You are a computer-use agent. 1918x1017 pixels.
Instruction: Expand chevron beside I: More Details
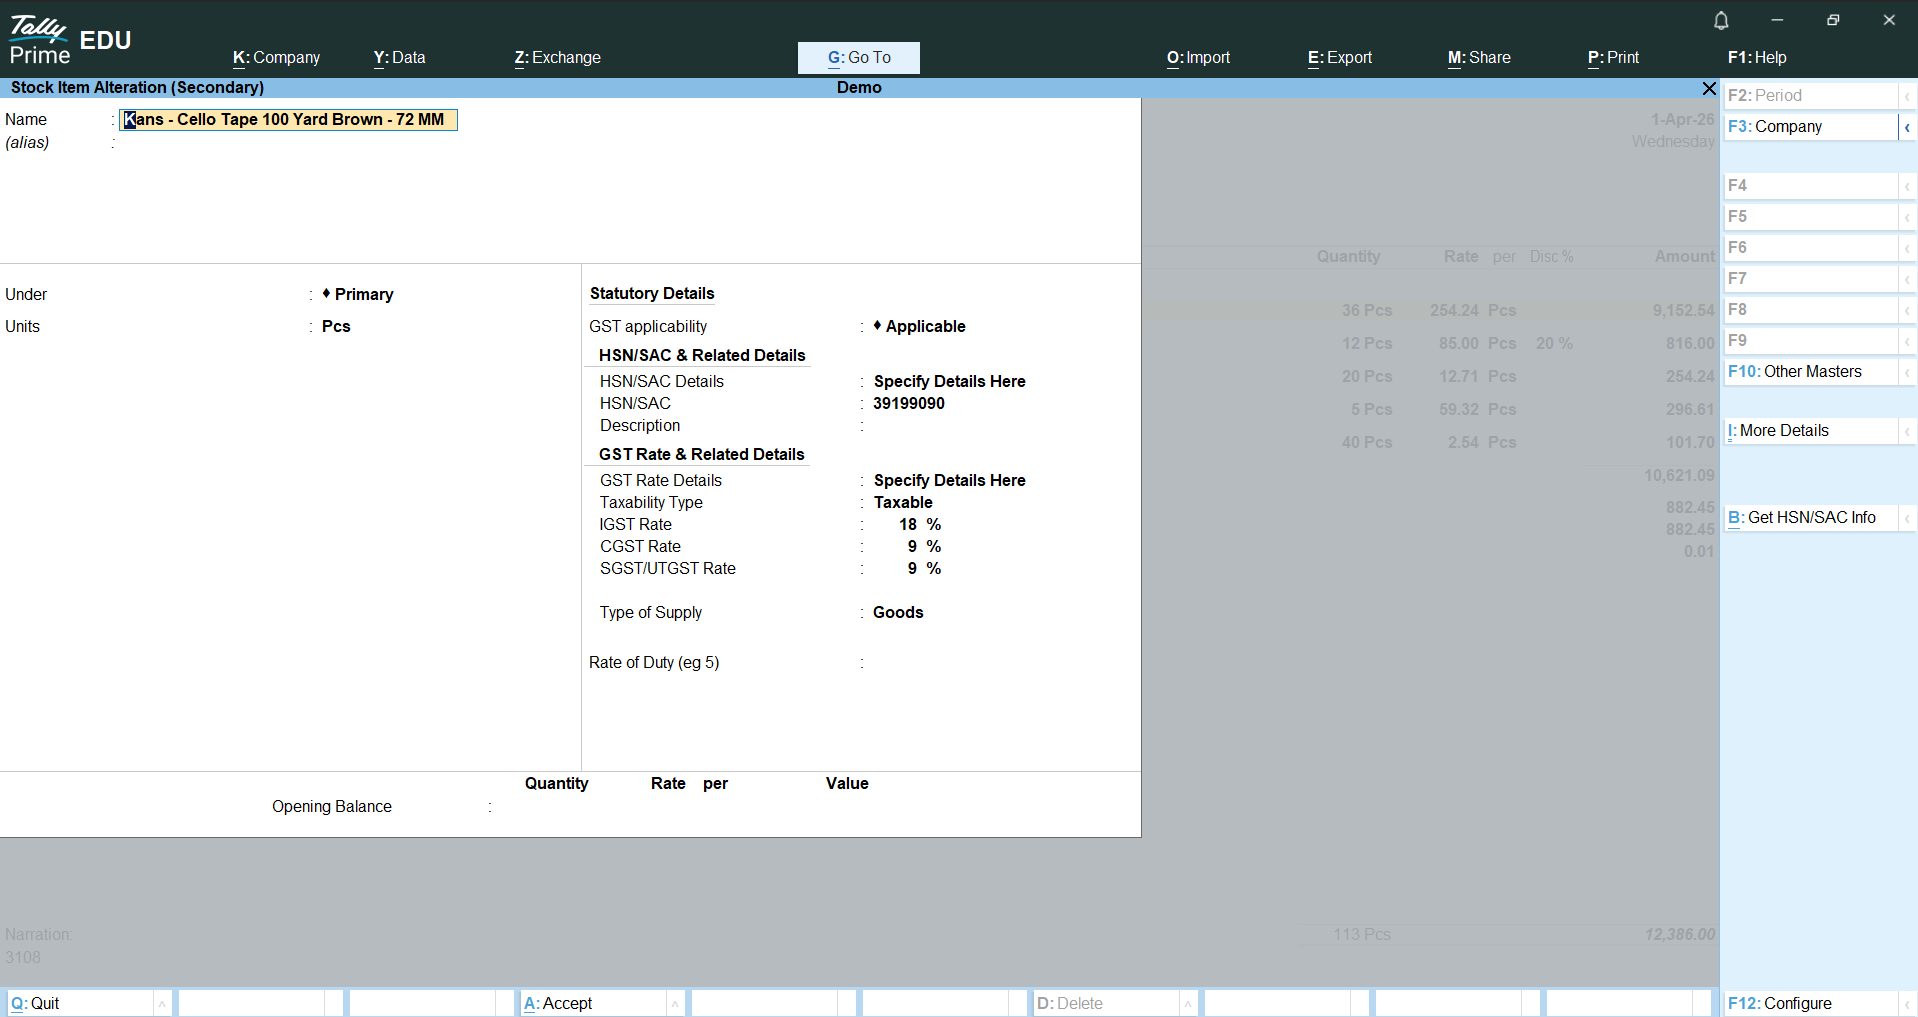point(1907,431)
